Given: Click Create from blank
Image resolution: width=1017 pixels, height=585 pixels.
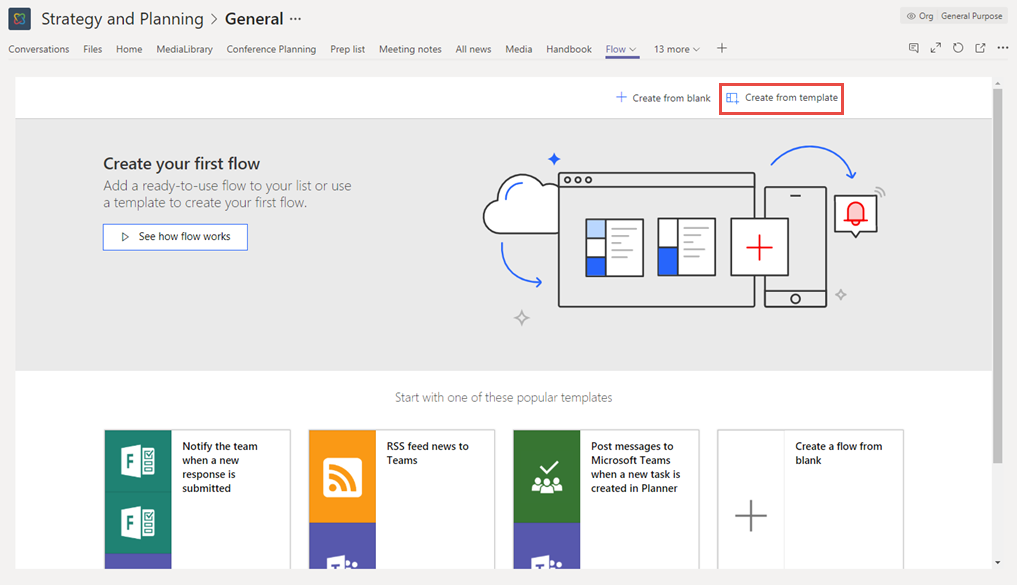Looking at the screenshot, I should 663,98.
